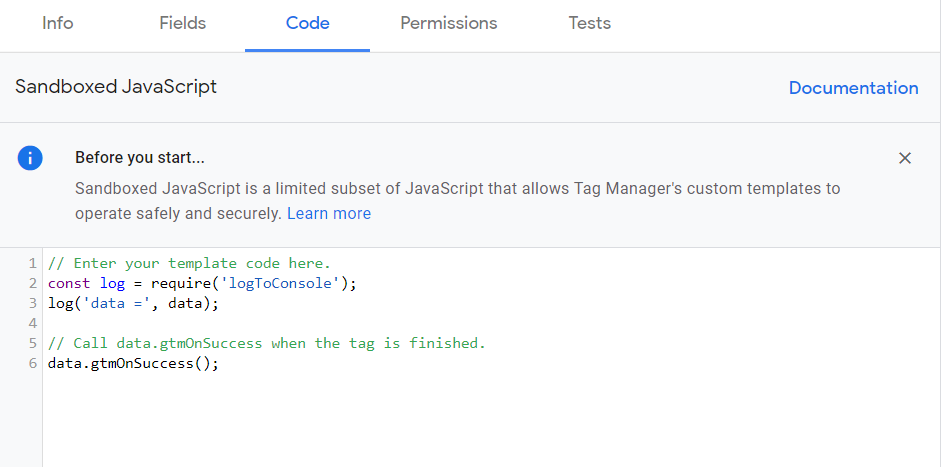Screen dimensions: 948x467
Task: Click the data.gtmOnSuccess() code line
Action: pyautogui.click(x=133, y=363)
